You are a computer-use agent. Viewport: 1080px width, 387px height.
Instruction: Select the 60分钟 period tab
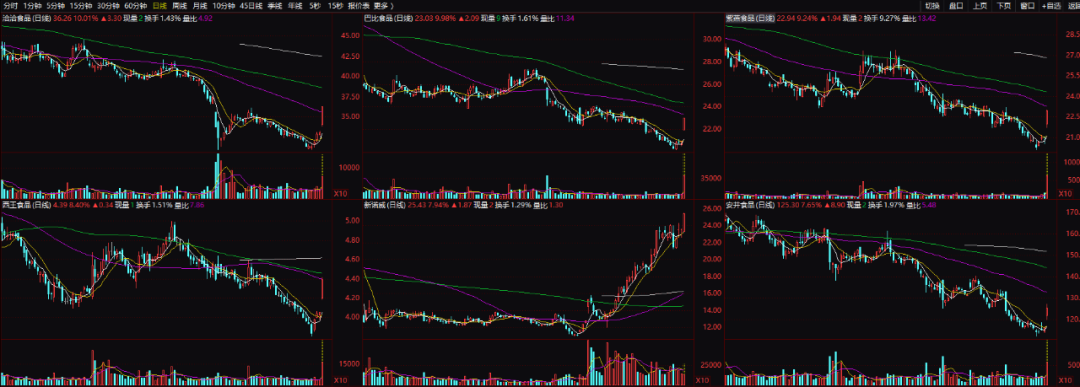coord(135,6)
